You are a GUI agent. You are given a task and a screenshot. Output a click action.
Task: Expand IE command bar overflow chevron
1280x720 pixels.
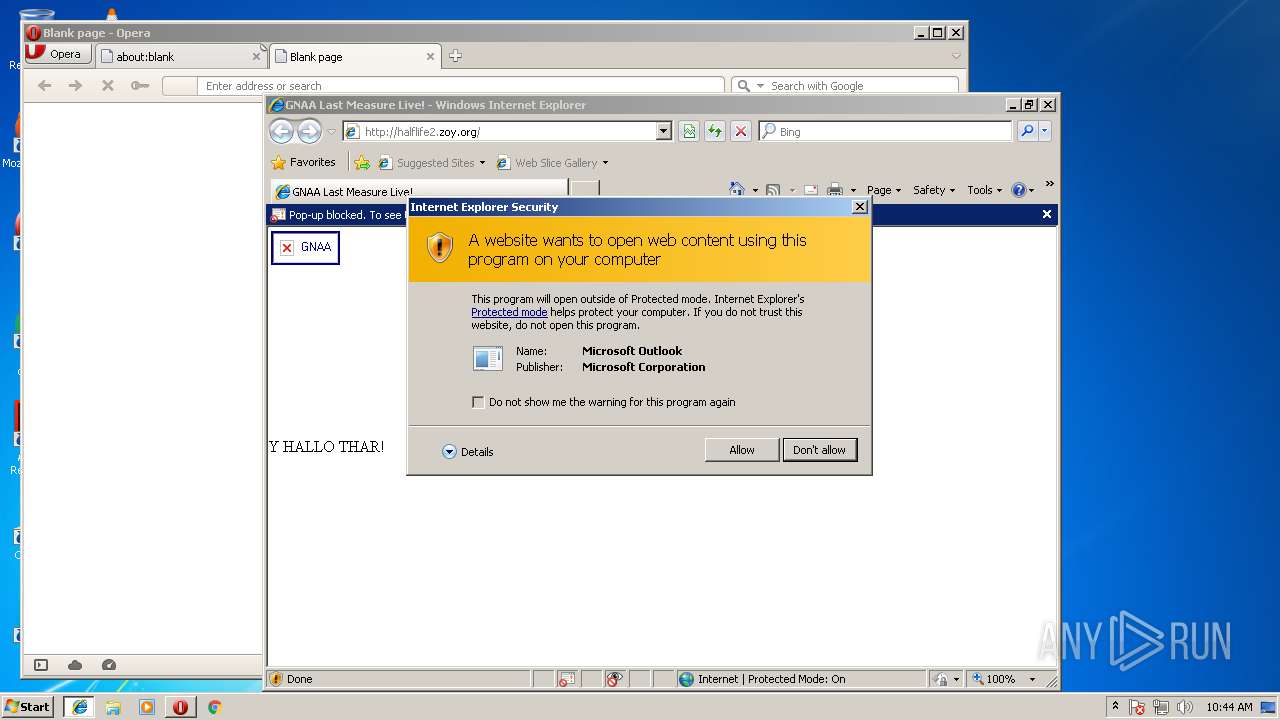(x=1049, y=184)
